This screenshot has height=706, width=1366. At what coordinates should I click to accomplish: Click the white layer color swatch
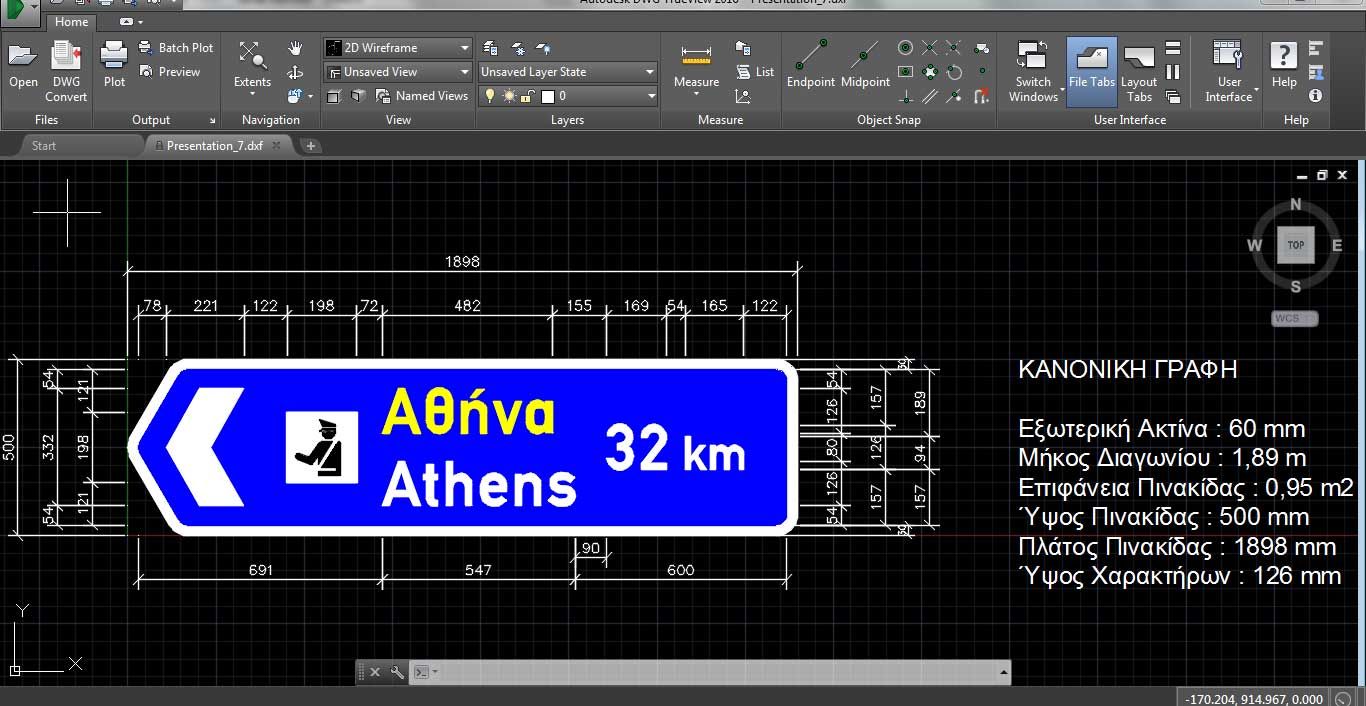pyautogui.click(x=547, y=97)
